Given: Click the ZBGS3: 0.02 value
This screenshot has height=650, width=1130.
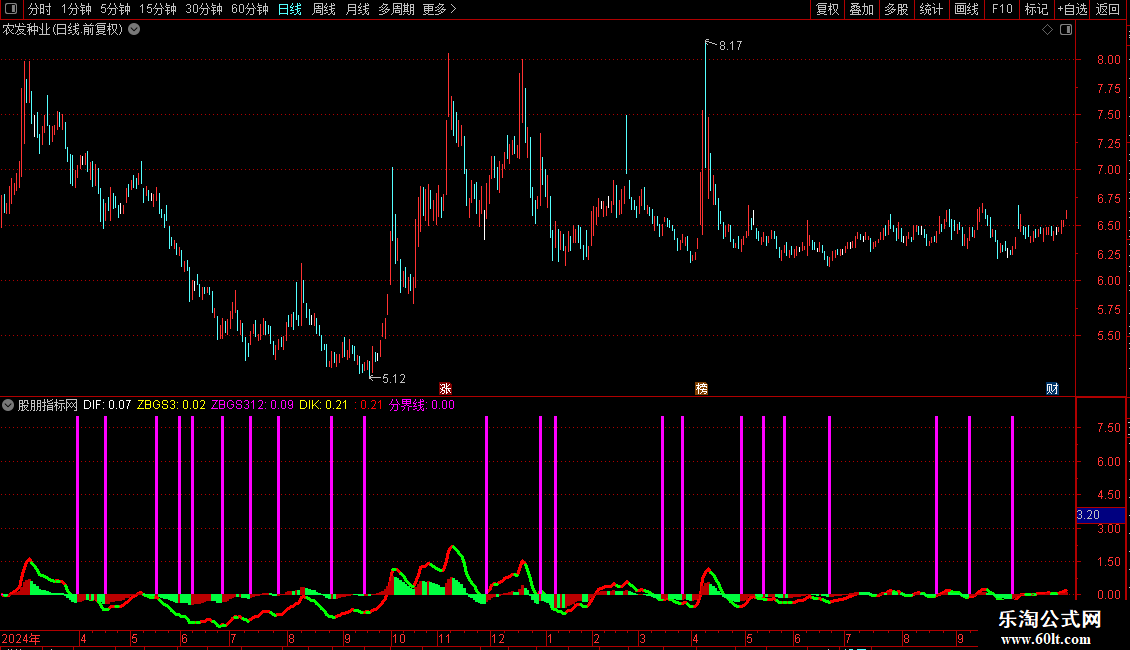Looking at the screenshot, I should (172, 405).
